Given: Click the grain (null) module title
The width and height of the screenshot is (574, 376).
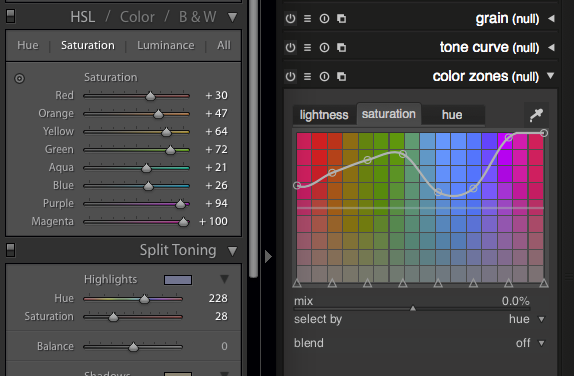Looking at the screenshot, I should pyautogui.click(x=507, y=18).
